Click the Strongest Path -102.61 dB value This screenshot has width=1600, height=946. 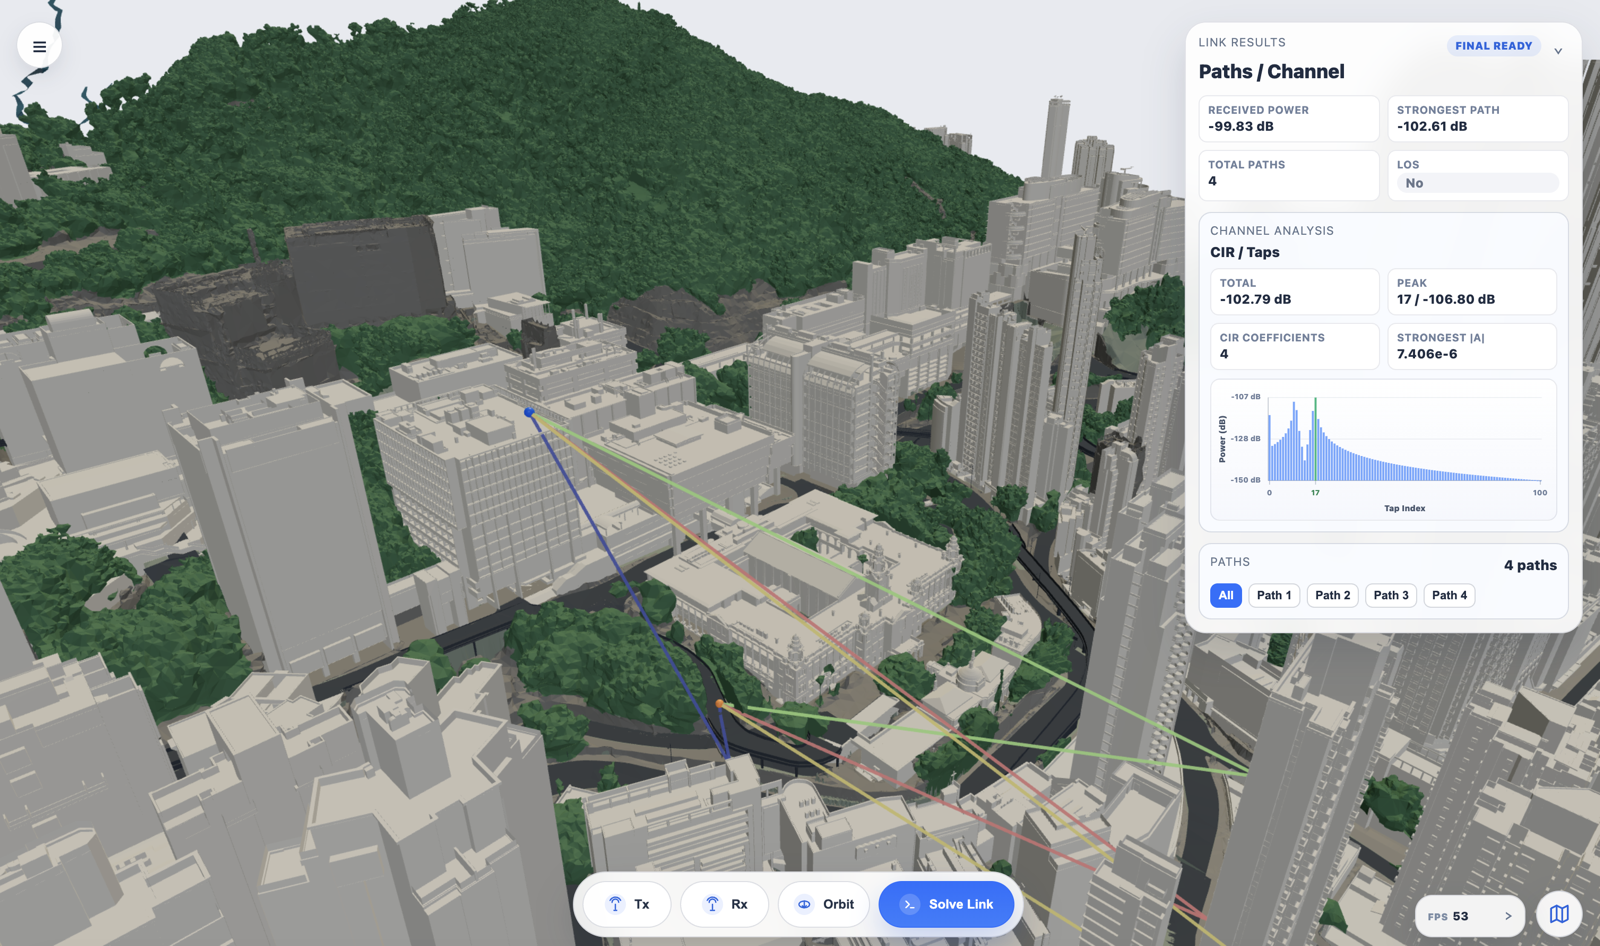tap(1432, 127)
